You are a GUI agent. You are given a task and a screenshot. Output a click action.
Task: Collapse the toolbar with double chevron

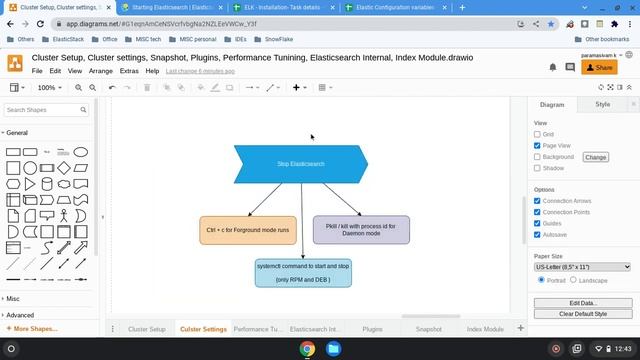tap(629, 87)
